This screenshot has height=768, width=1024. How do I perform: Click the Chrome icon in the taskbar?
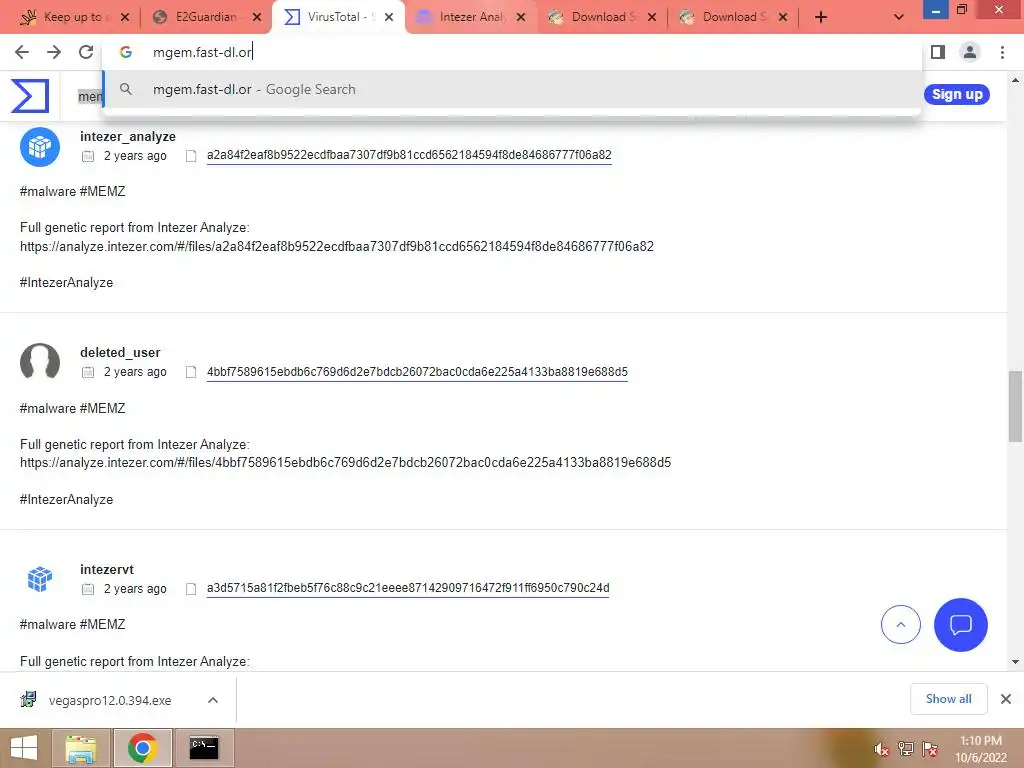point(142,748)
